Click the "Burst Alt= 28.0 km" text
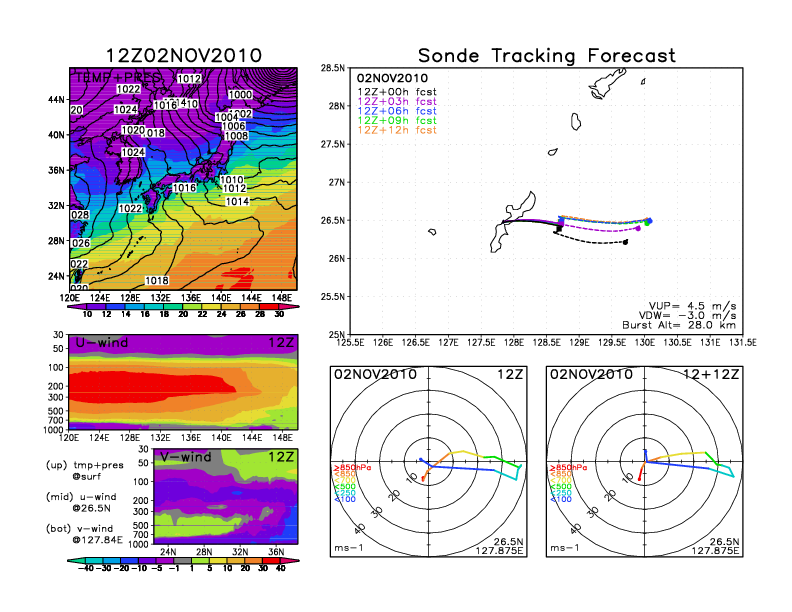The image size is (792, 612). (x=682, y=326)
